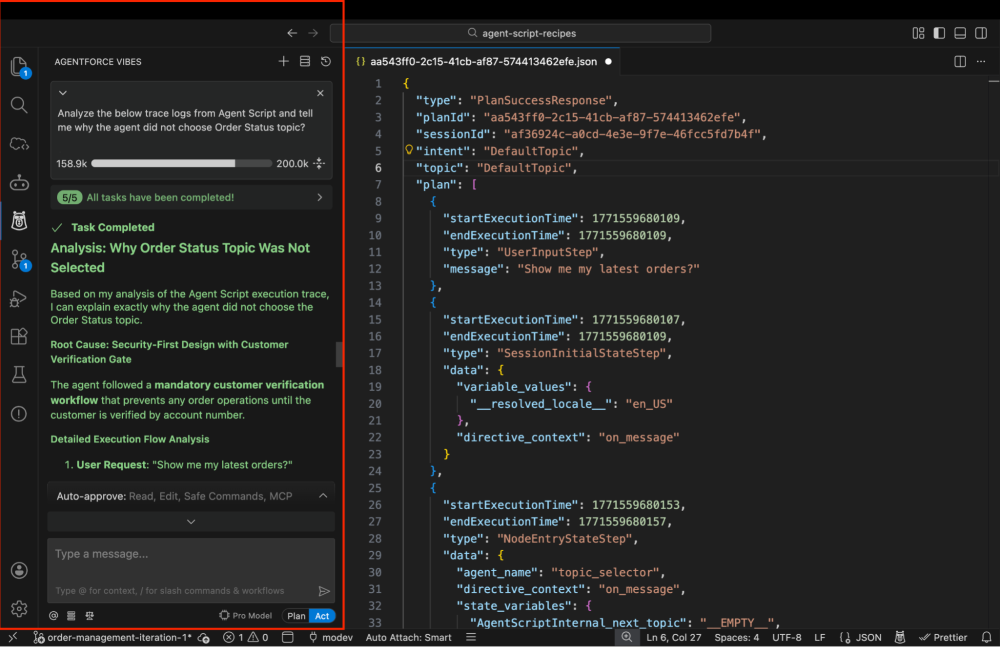This screenshot has height=647, width=1000.
Task: Click the Prettier icon in the status bar
Action: pos(943,637)
